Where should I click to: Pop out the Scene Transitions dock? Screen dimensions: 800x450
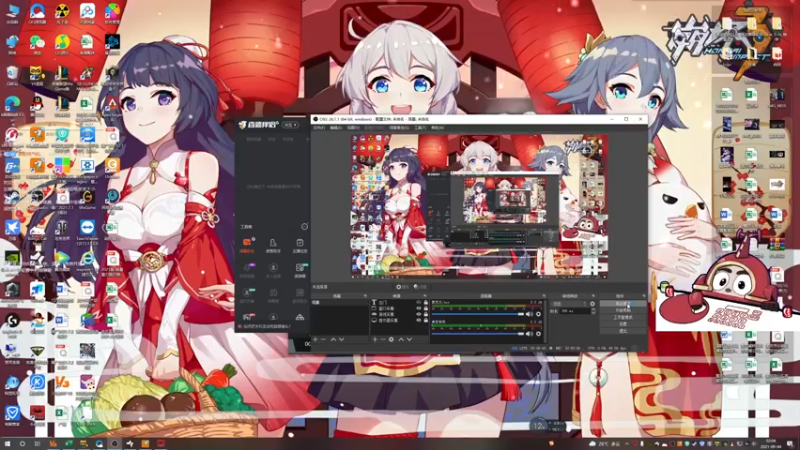(x=593, y=296)
